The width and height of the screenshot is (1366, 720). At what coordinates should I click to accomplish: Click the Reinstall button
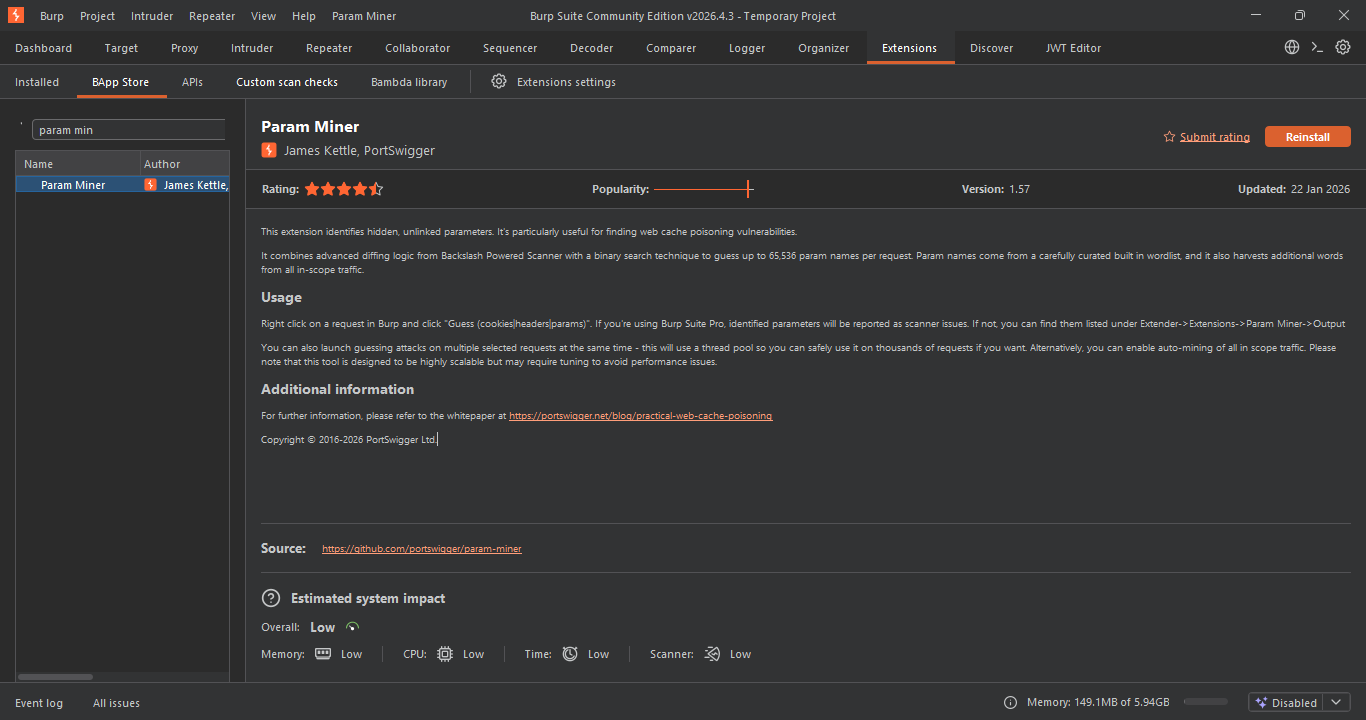[x=1308, y=137]
